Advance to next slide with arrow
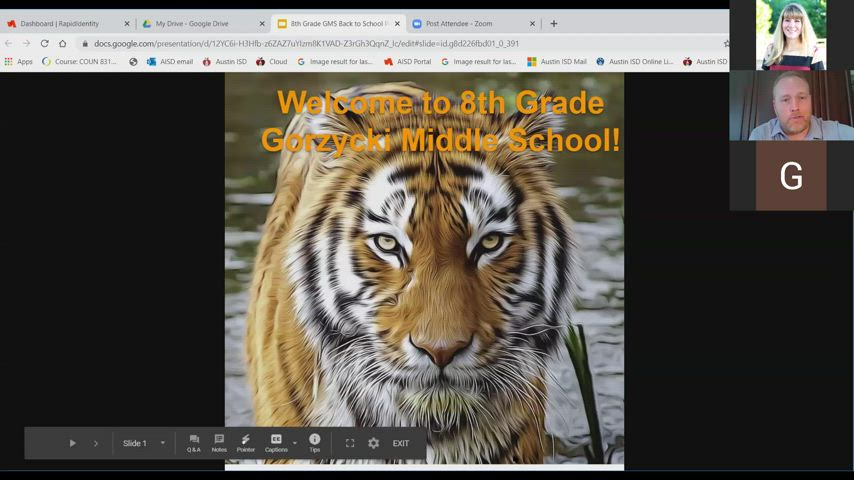The height and width of the screenshot is (480, 854). pyautogui.click(x=96, y=443)
